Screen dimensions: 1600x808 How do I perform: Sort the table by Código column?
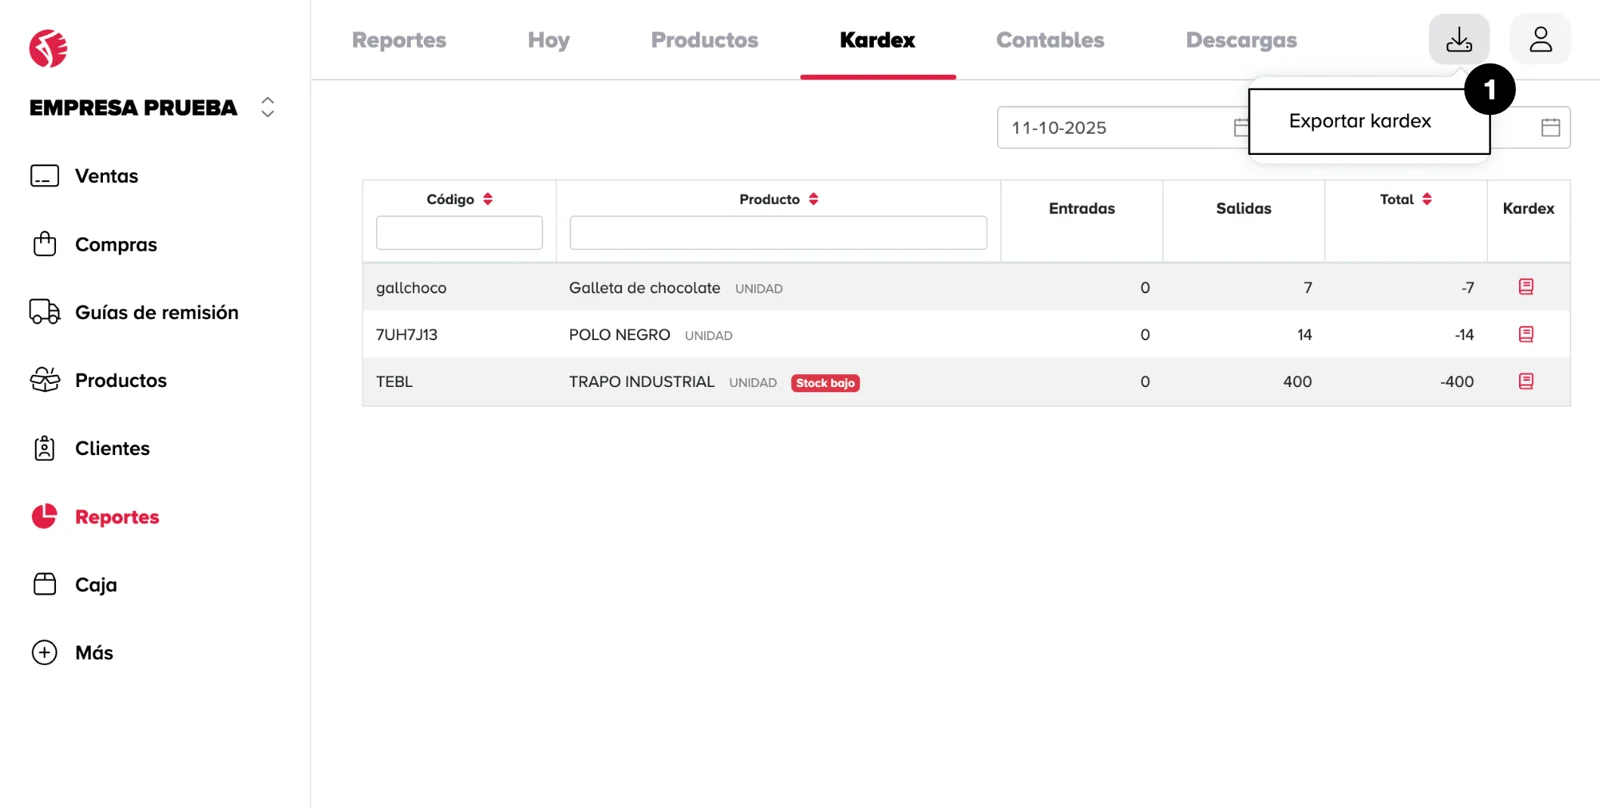(488, 199)
